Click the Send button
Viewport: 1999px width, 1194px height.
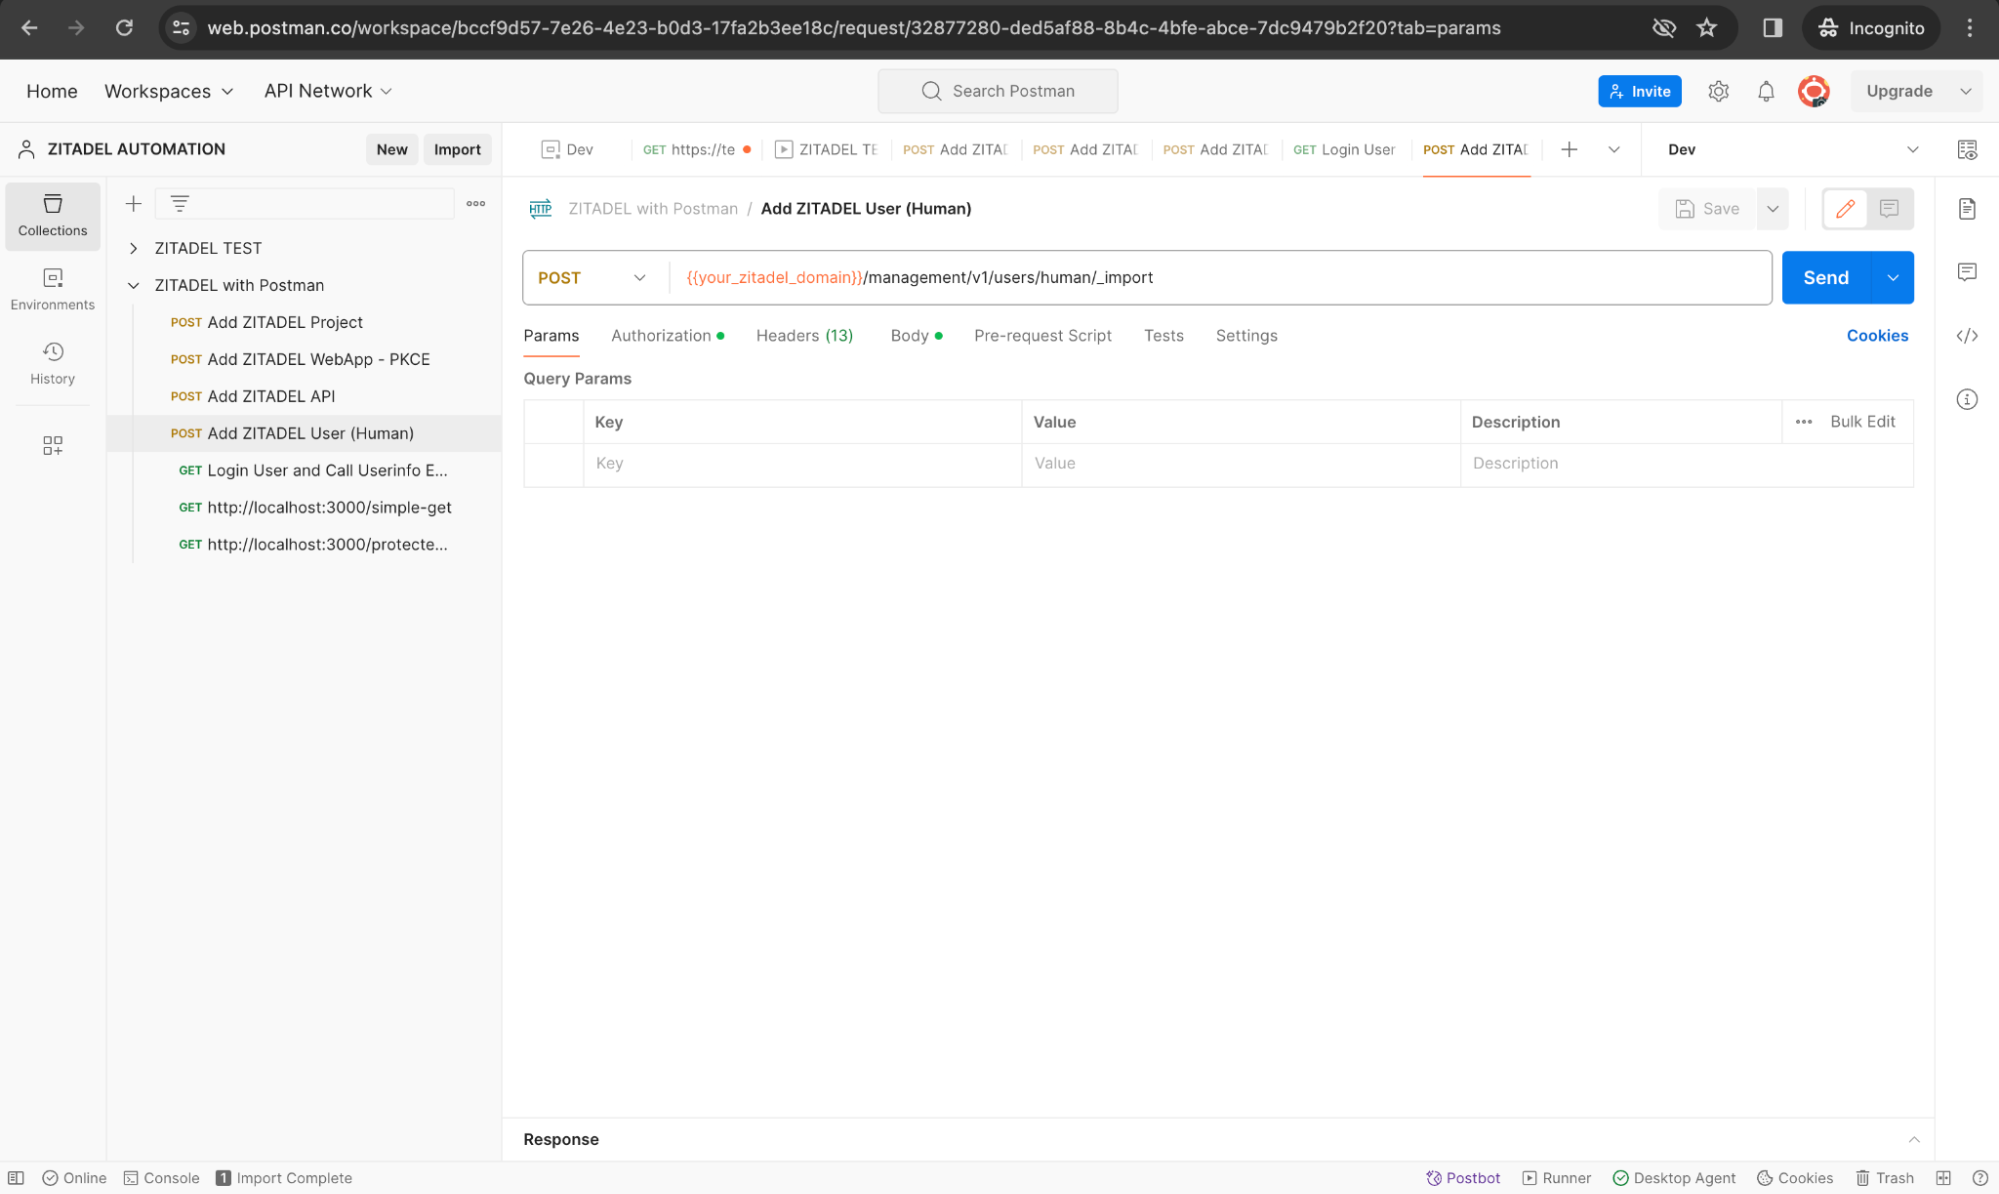point(1825,278)
